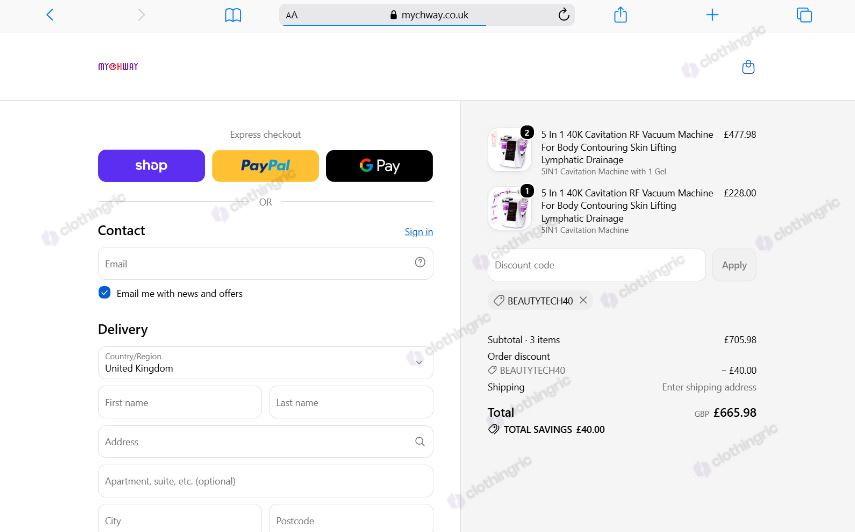This screenshot has height=532, width=855.
Task: Show all tabs overview icon
Action: (804, 15)
